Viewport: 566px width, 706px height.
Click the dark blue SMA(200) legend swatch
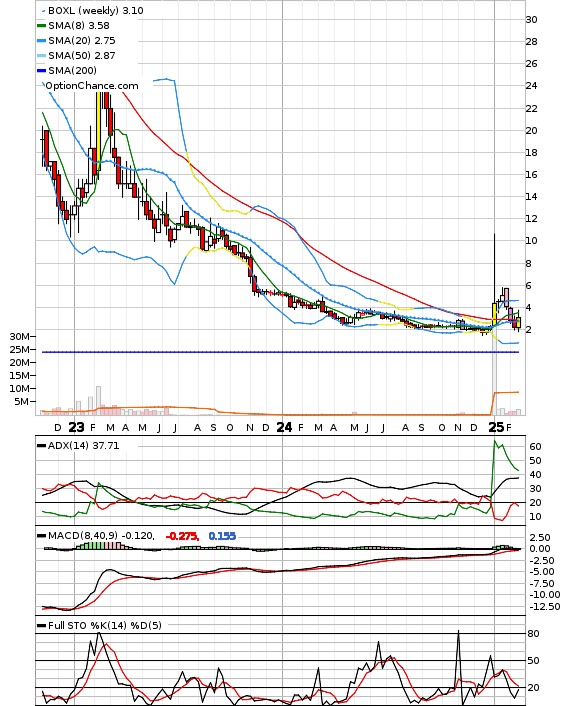41,71
